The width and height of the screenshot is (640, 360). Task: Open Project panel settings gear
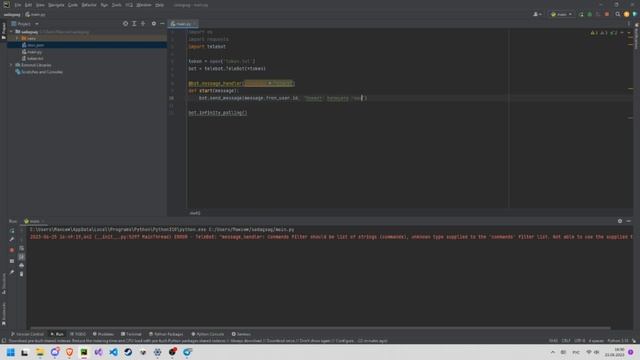(x=154, y=24)
